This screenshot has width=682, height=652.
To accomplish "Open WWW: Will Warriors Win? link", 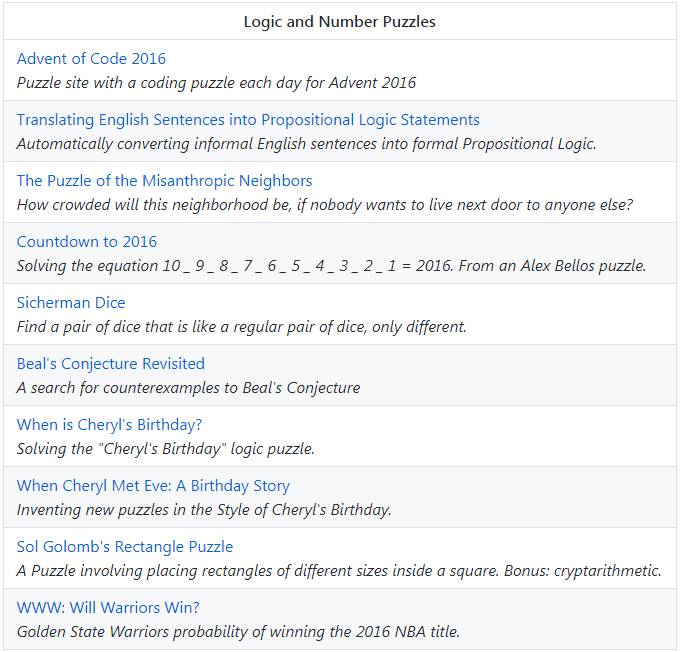I will 108,608.
